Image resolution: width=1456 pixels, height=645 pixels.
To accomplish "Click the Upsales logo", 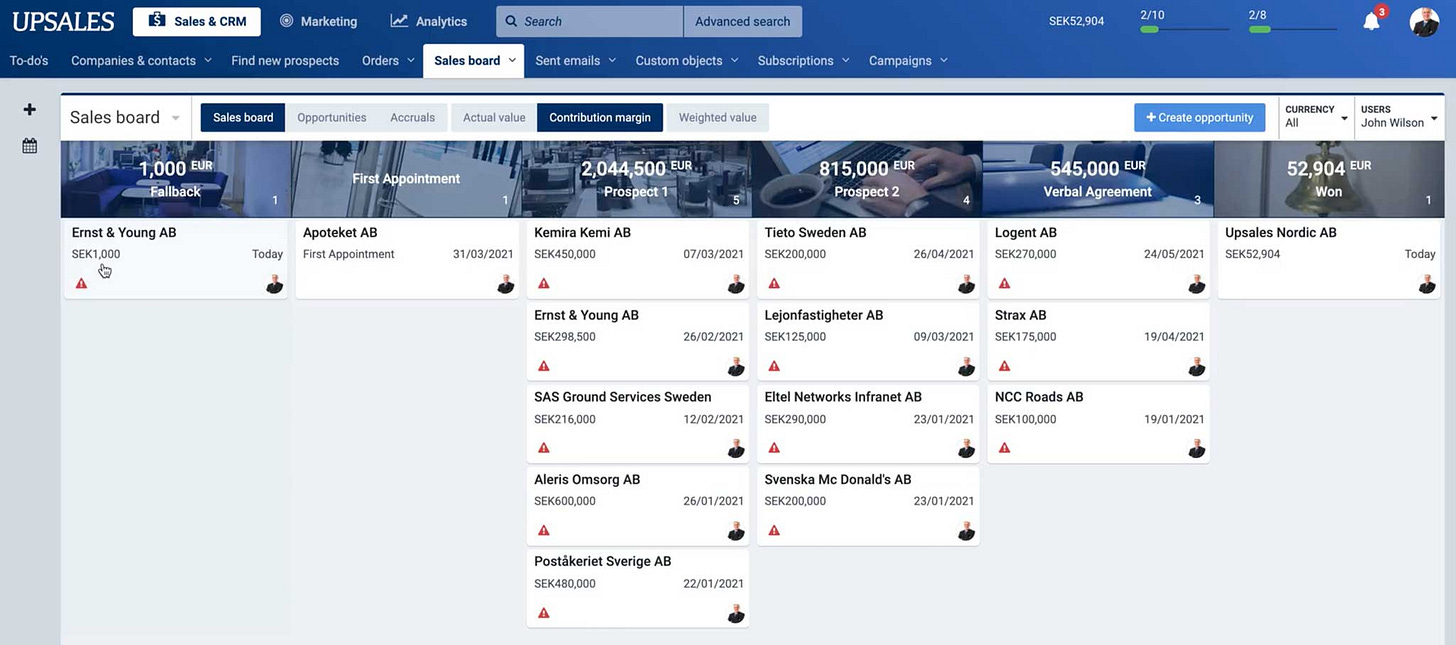I will tap(63, 21).
